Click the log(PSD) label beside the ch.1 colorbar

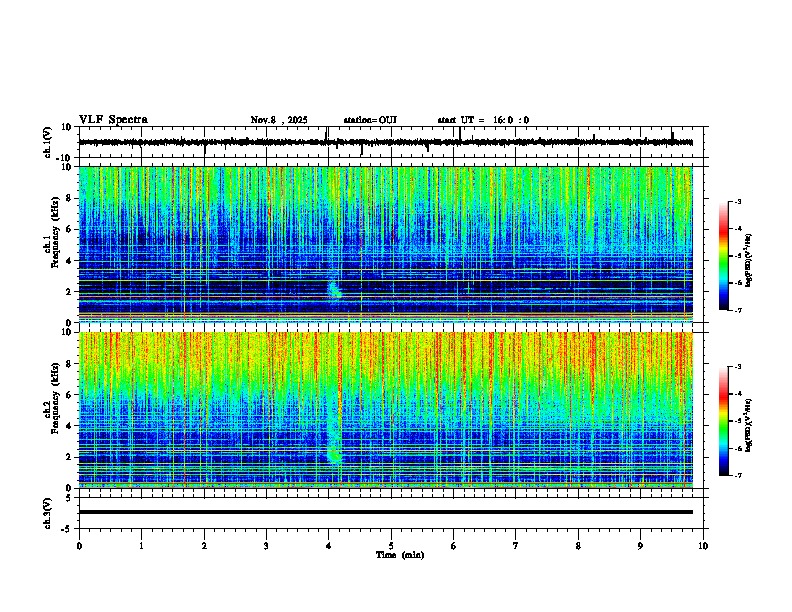coord(749,261)
